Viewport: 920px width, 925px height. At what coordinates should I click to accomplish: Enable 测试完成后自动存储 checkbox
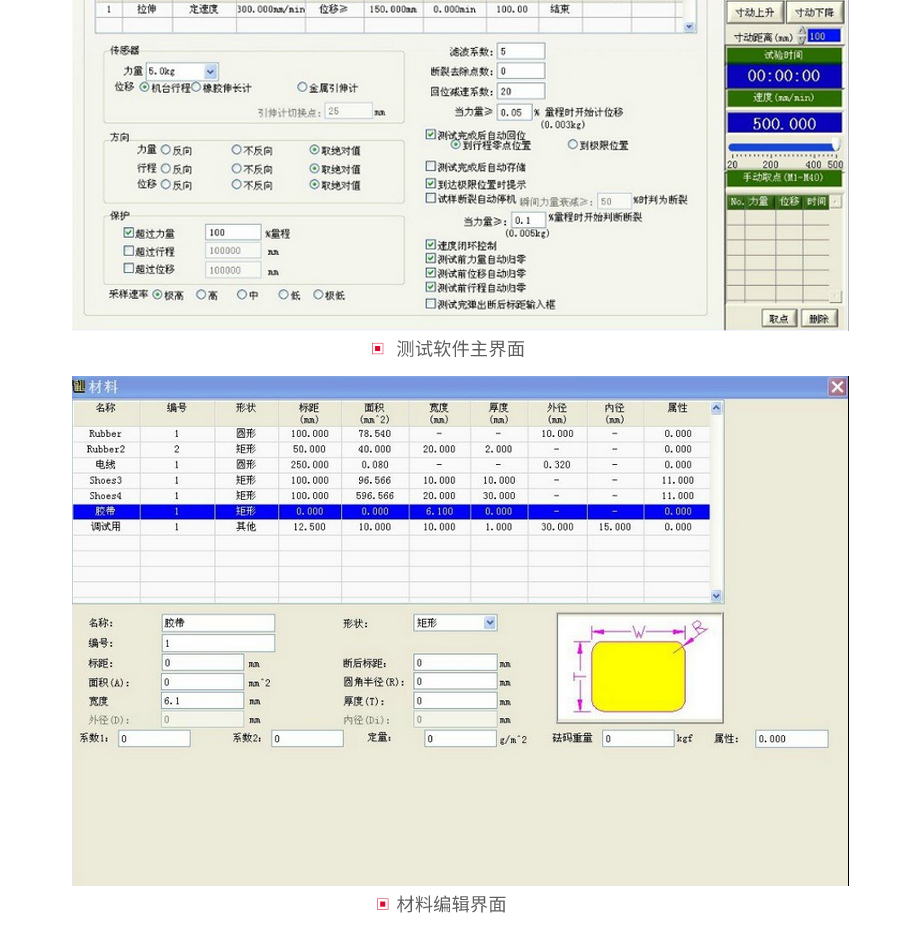(431, 167)
